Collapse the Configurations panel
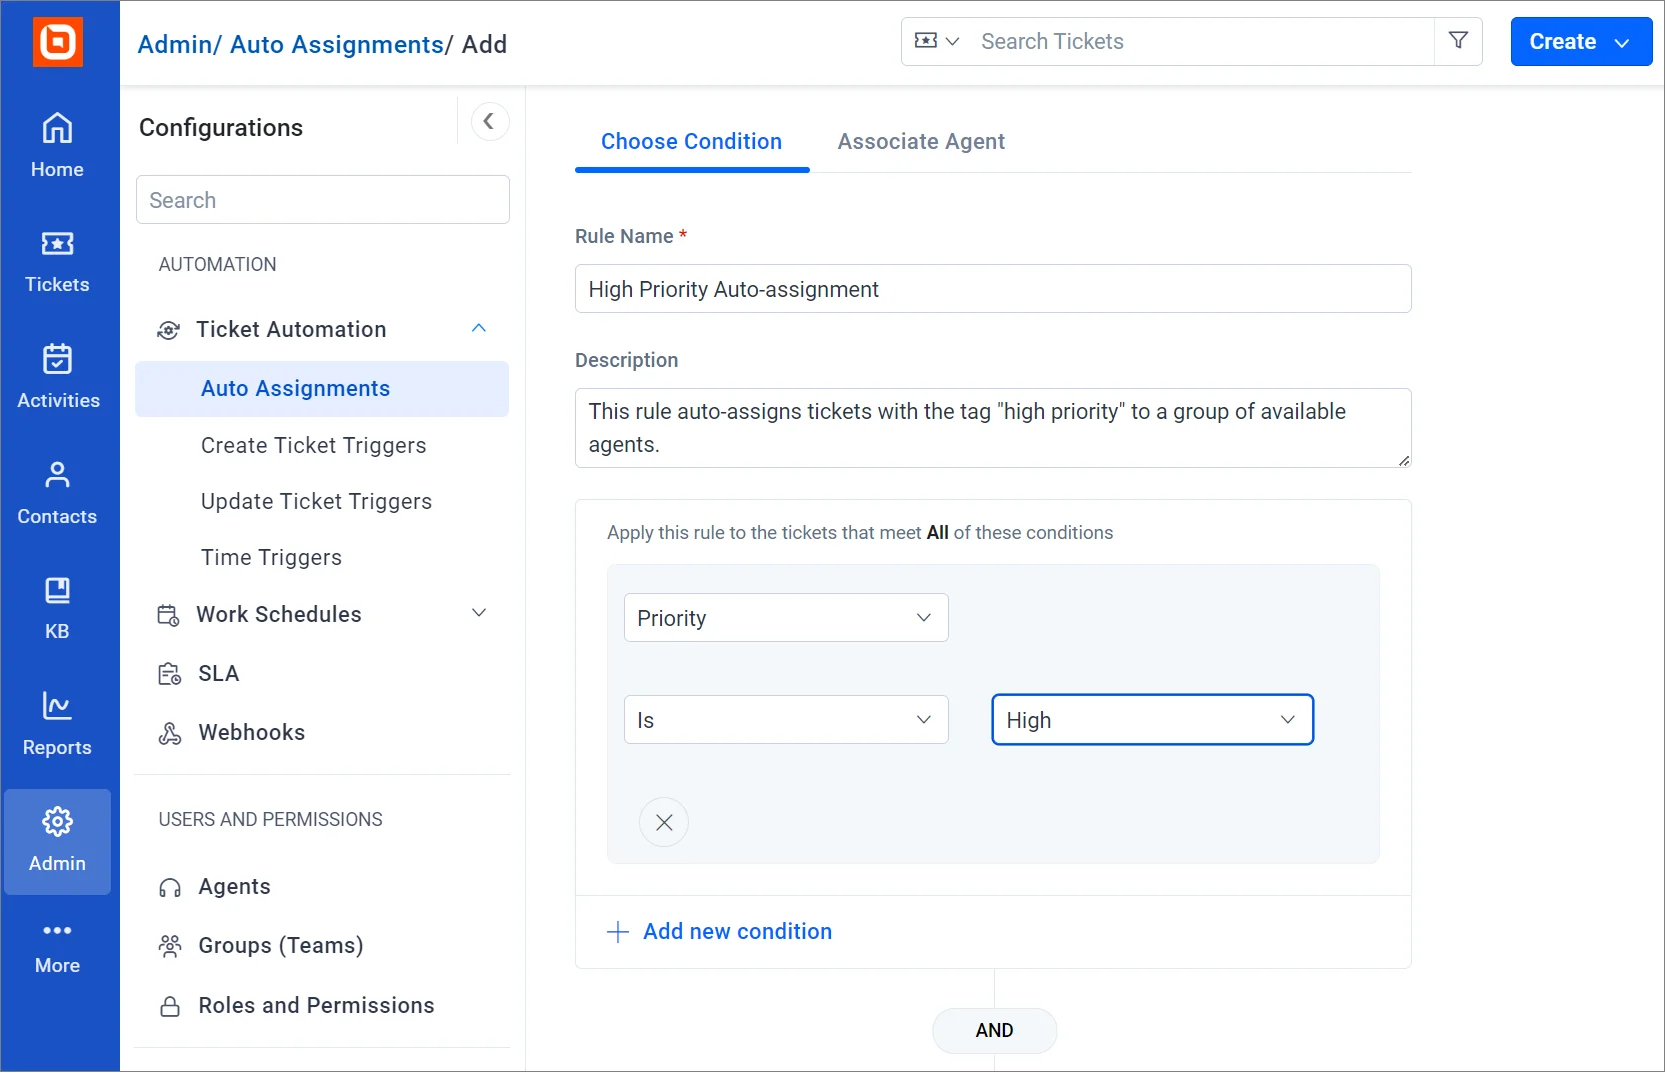The height and width of the screenshot is (1072, 1665). click(x=489, y=122)
